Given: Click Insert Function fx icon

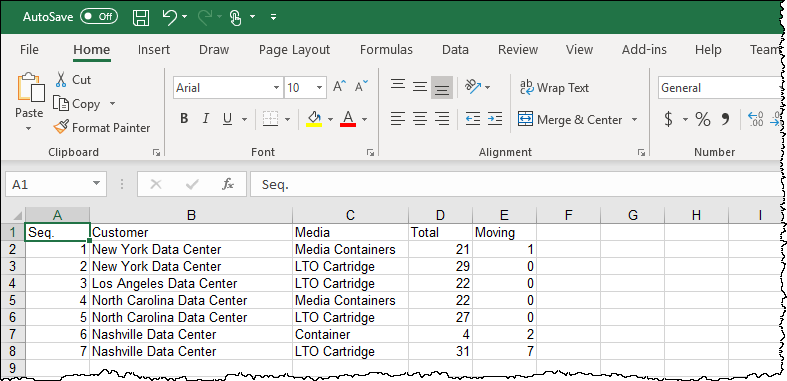Looking at the screenshot, I should [228, 184].
